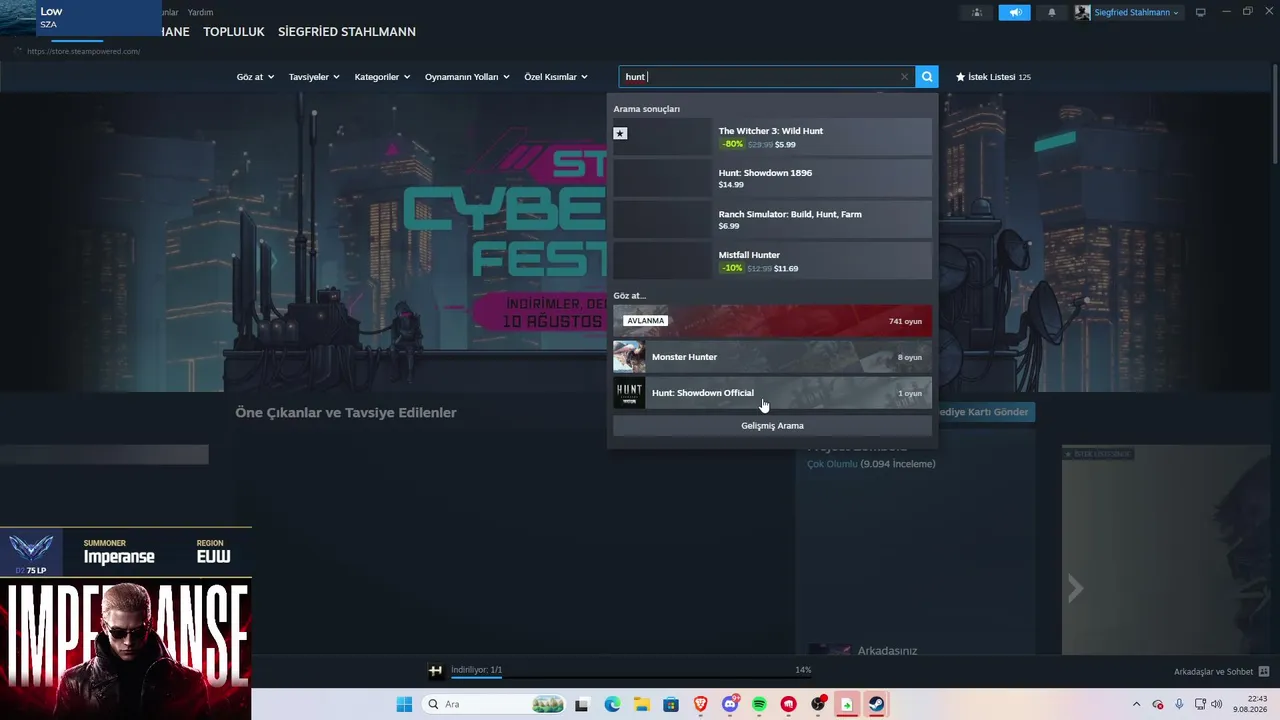The height and width of the screenshot is (720, 1280).
Task: Click the Gelişmiş Arama button
Action: [x=772, y=426]
